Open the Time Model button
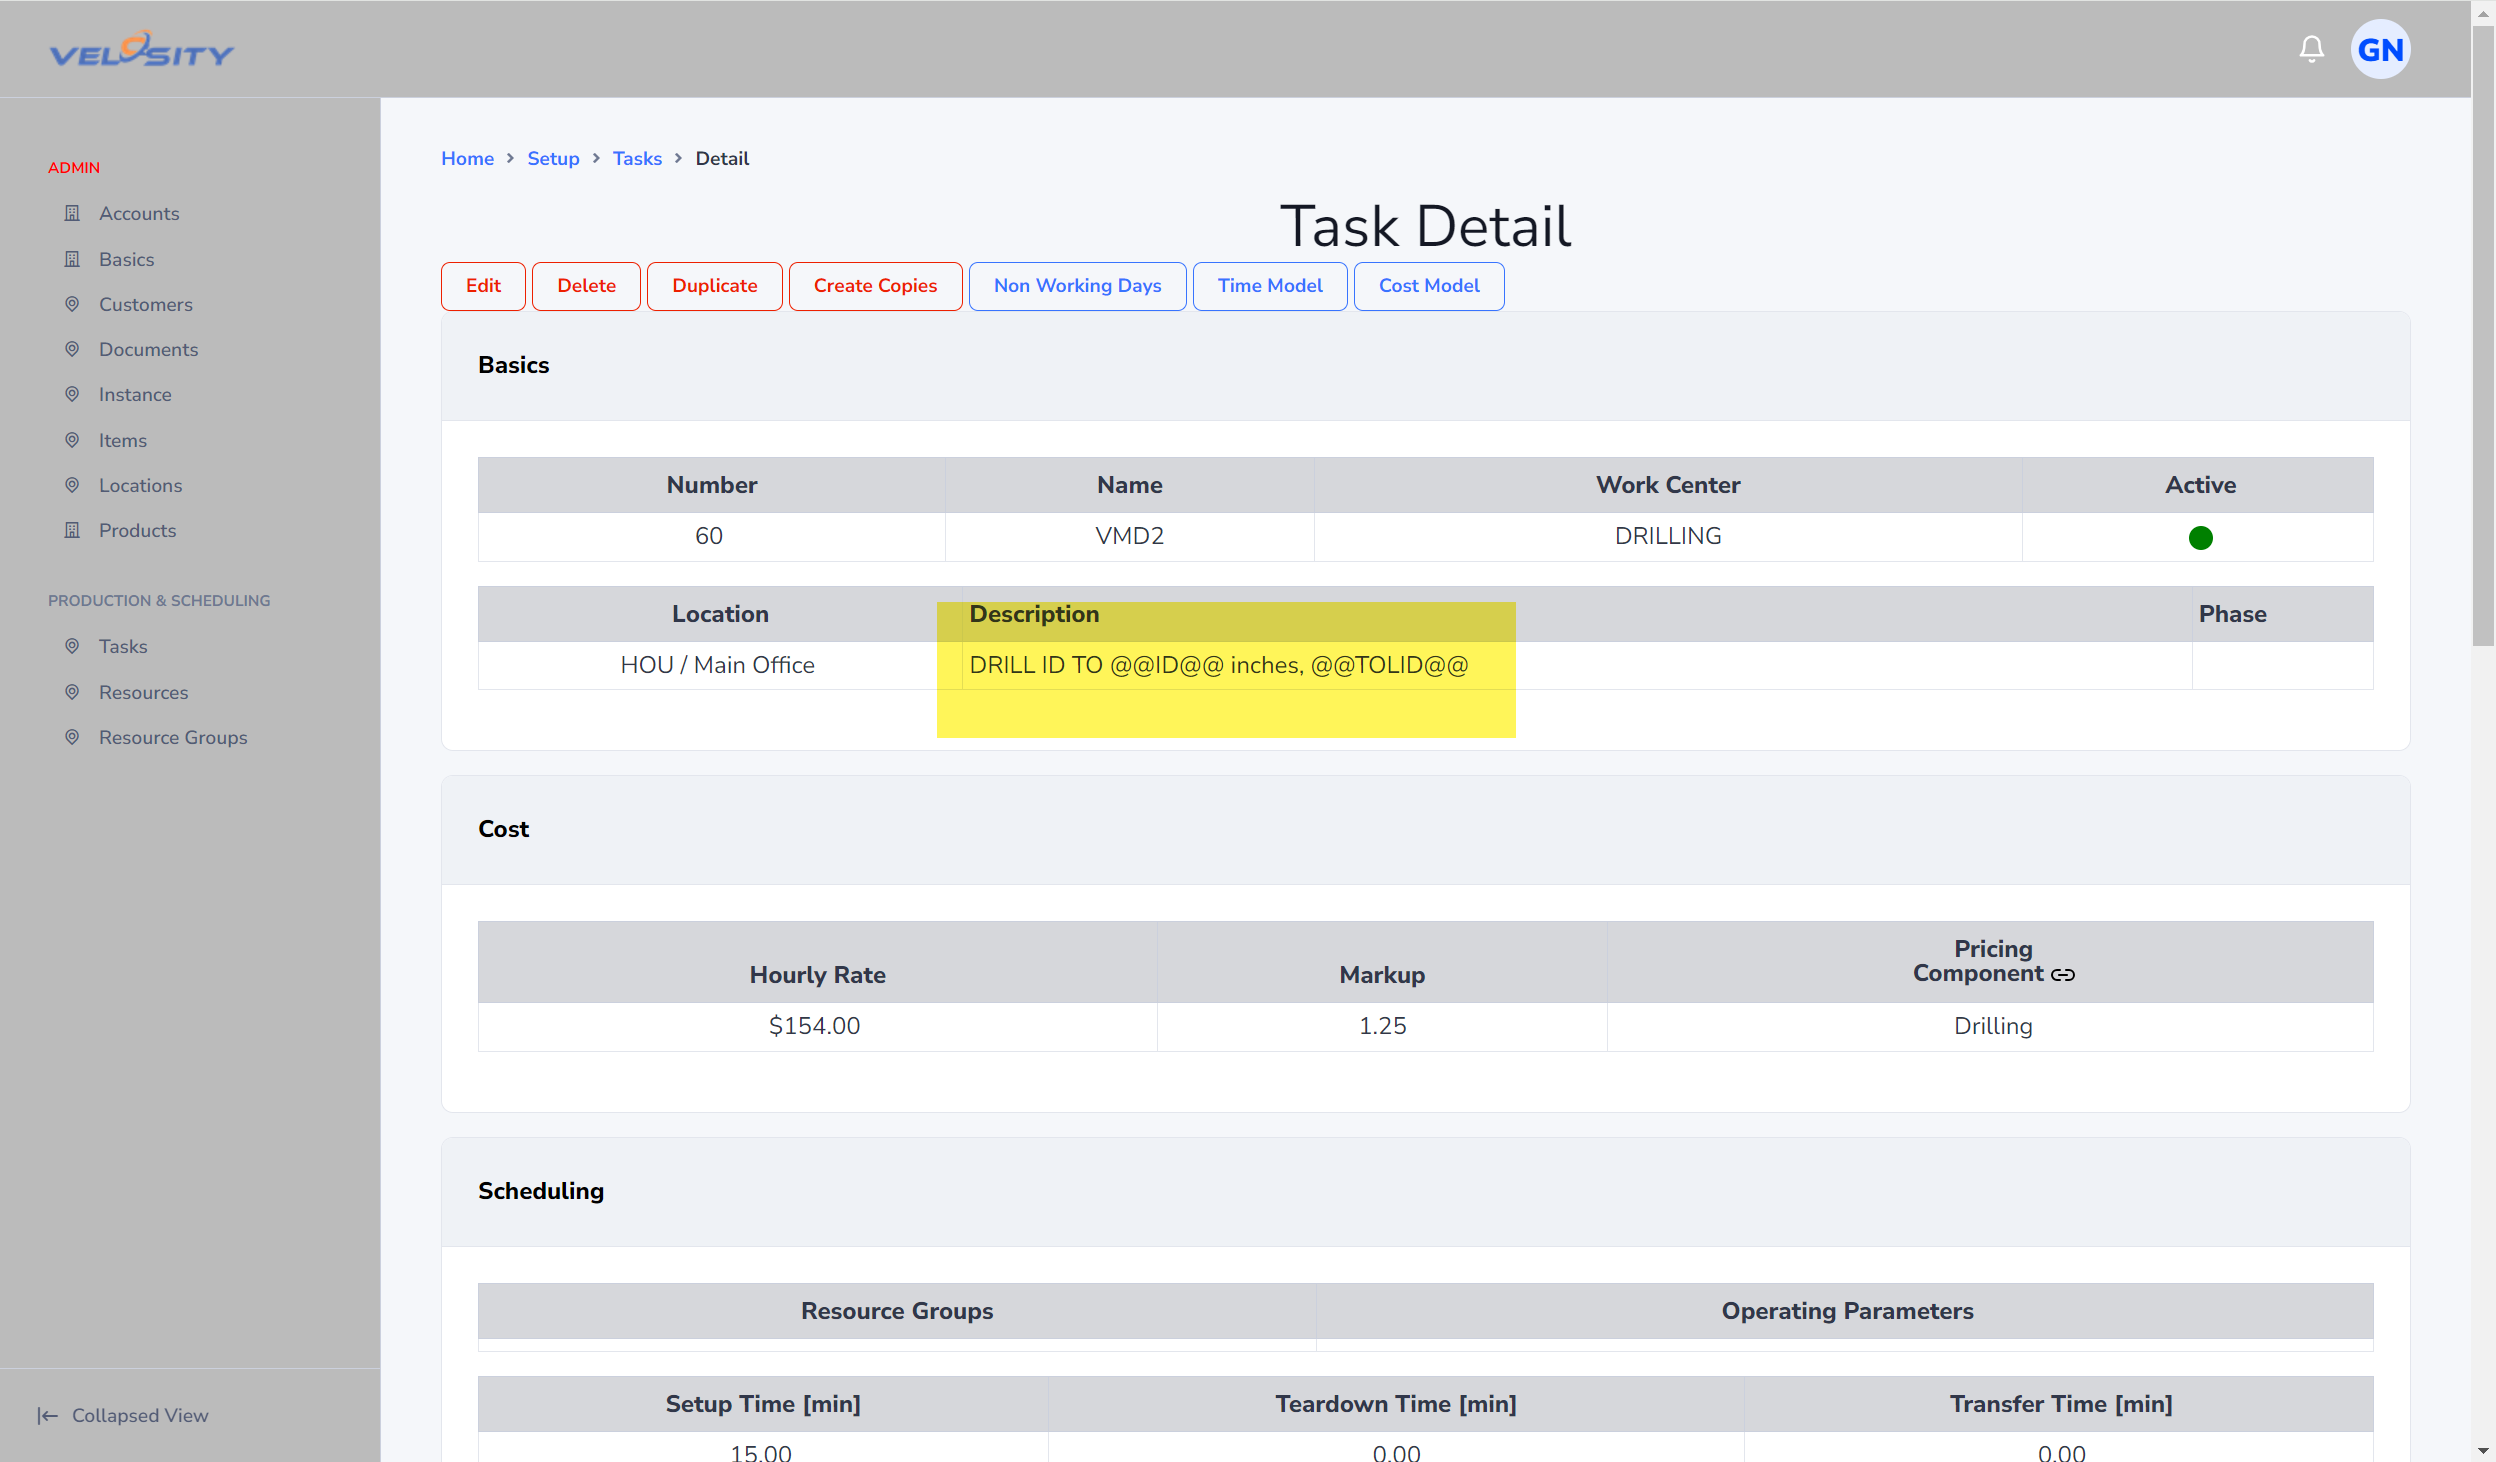 (1270, 286)
